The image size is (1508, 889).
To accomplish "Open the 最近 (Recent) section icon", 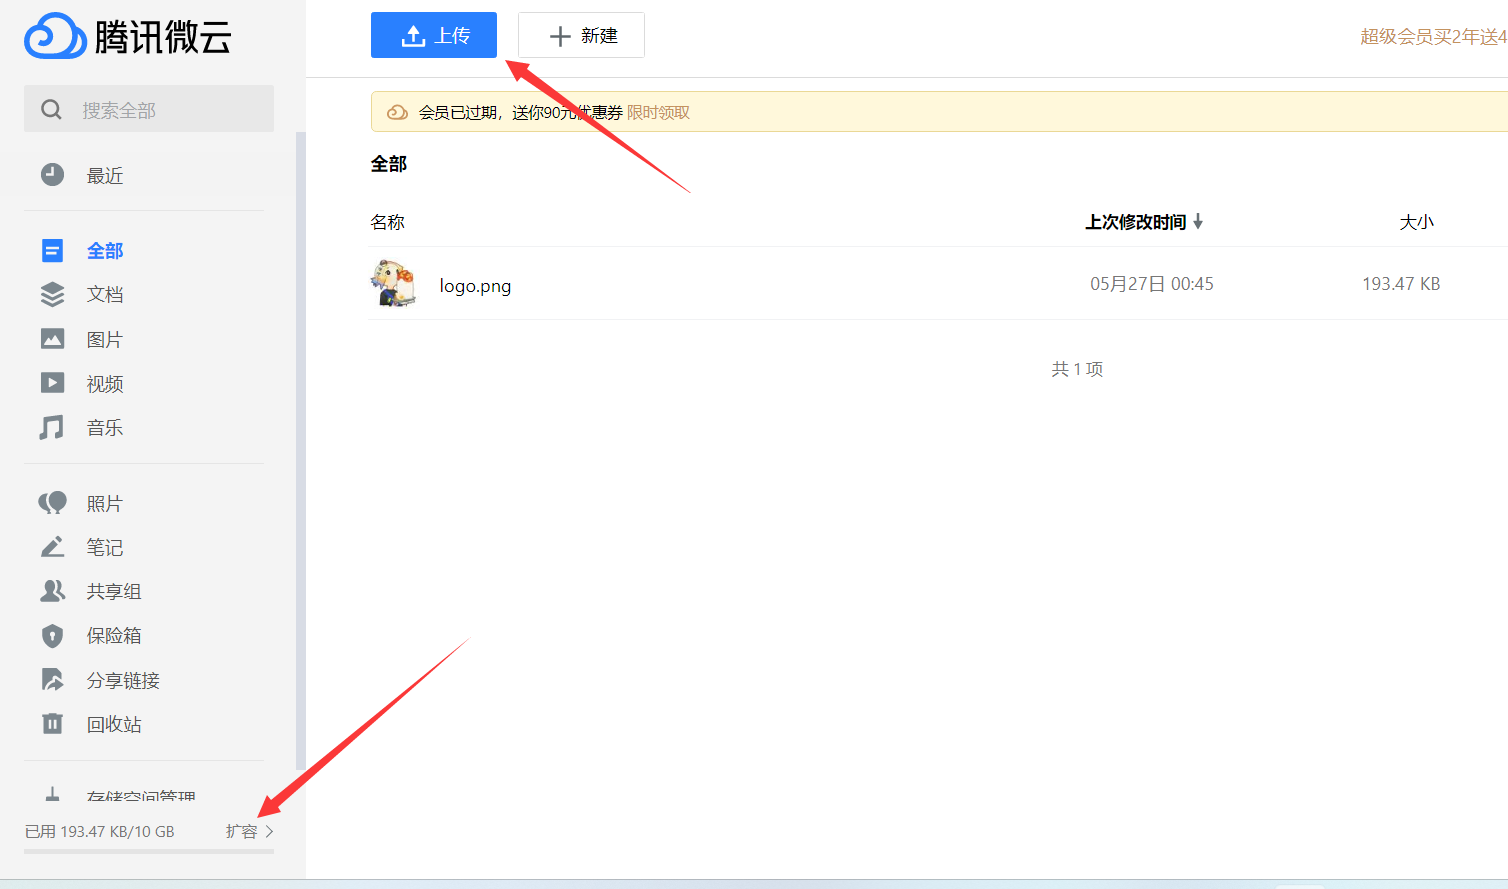I will click(52, 174).
